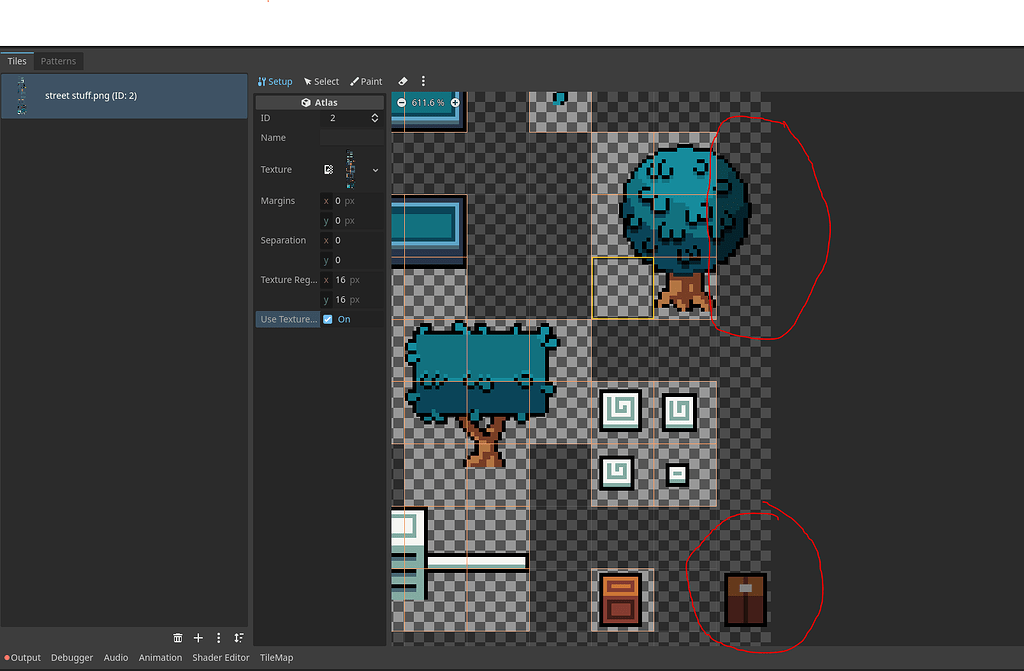Open the TileSet toolbar three-dot menu
Image resolution: width=1024 pixels, height=671 pixels.
coord(422,81)
